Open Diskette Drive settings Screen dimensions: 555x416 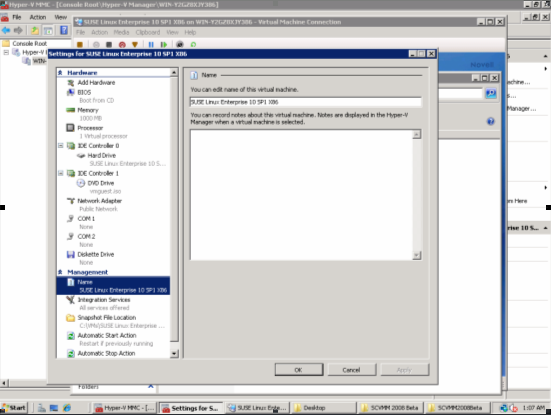pyautogui.click(x=96, y=254)
